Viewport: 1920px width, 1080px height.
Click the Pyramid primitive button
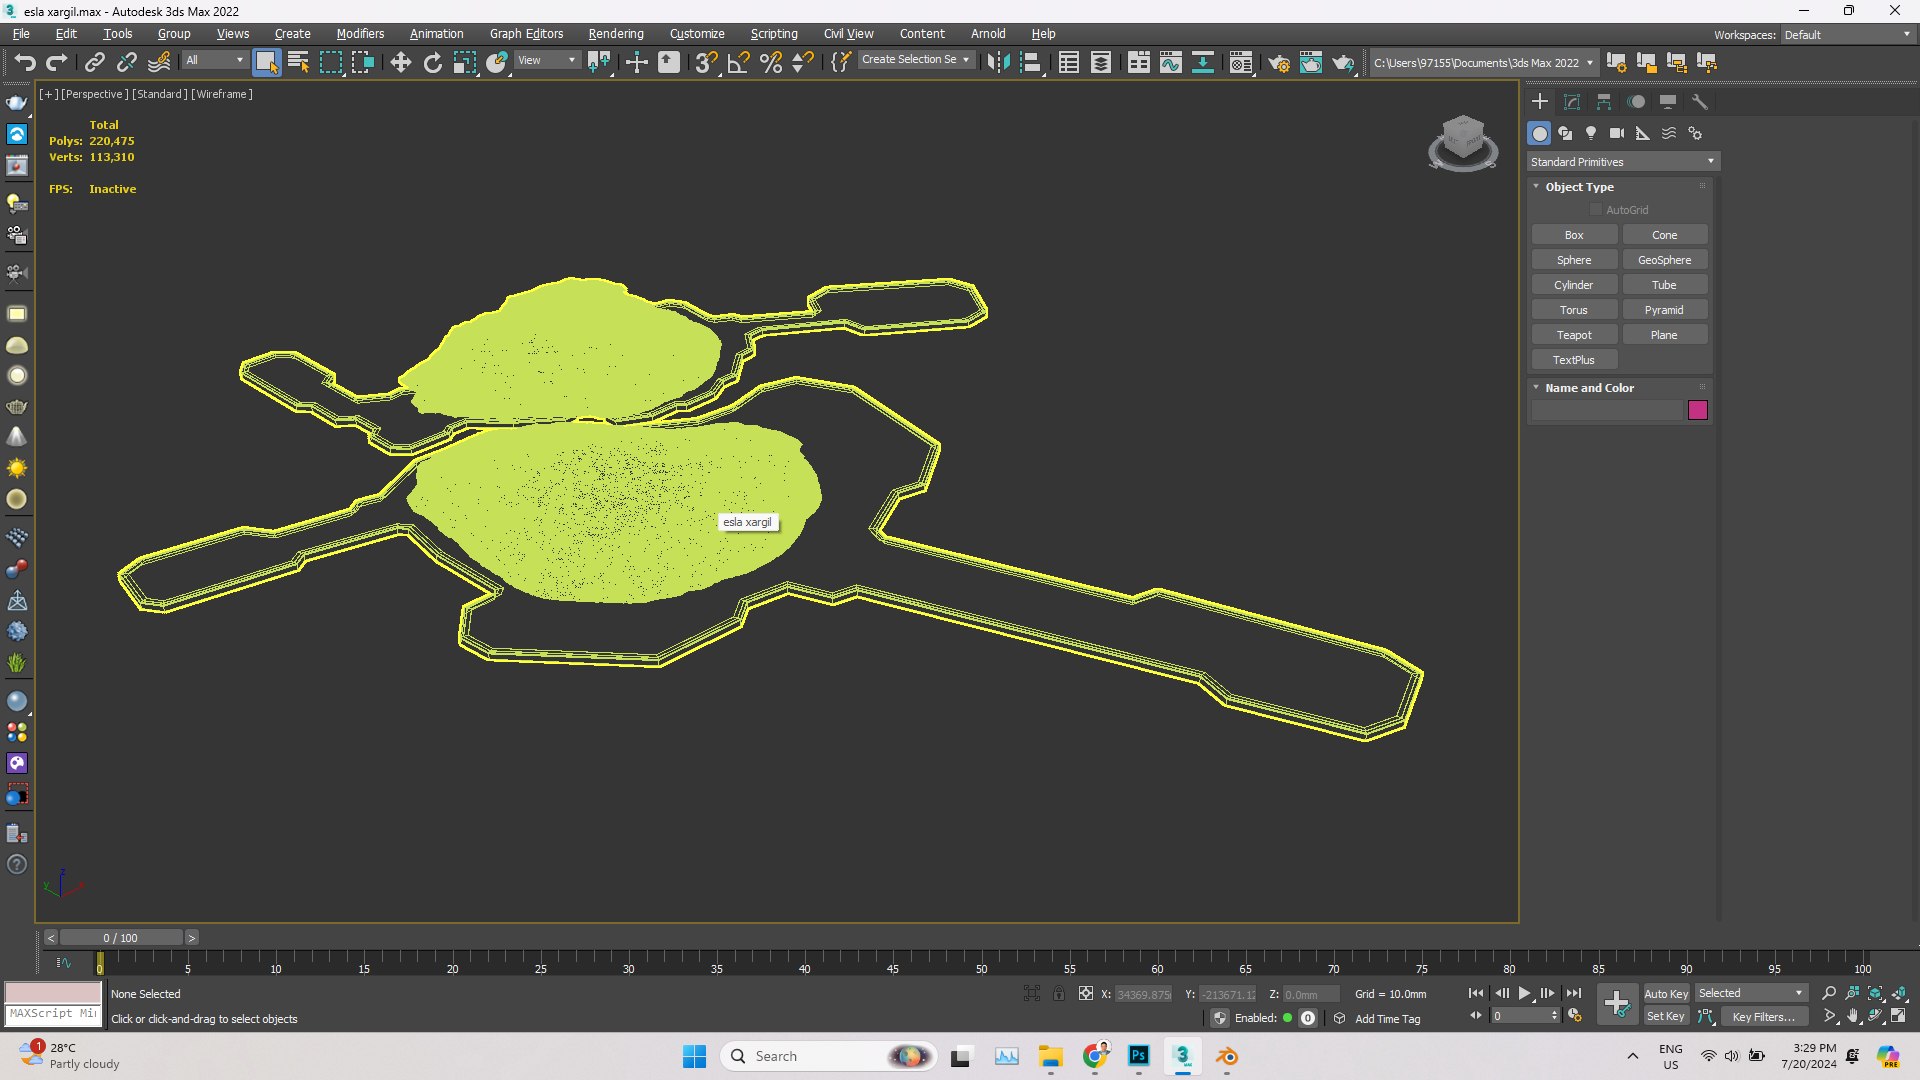1665,310
